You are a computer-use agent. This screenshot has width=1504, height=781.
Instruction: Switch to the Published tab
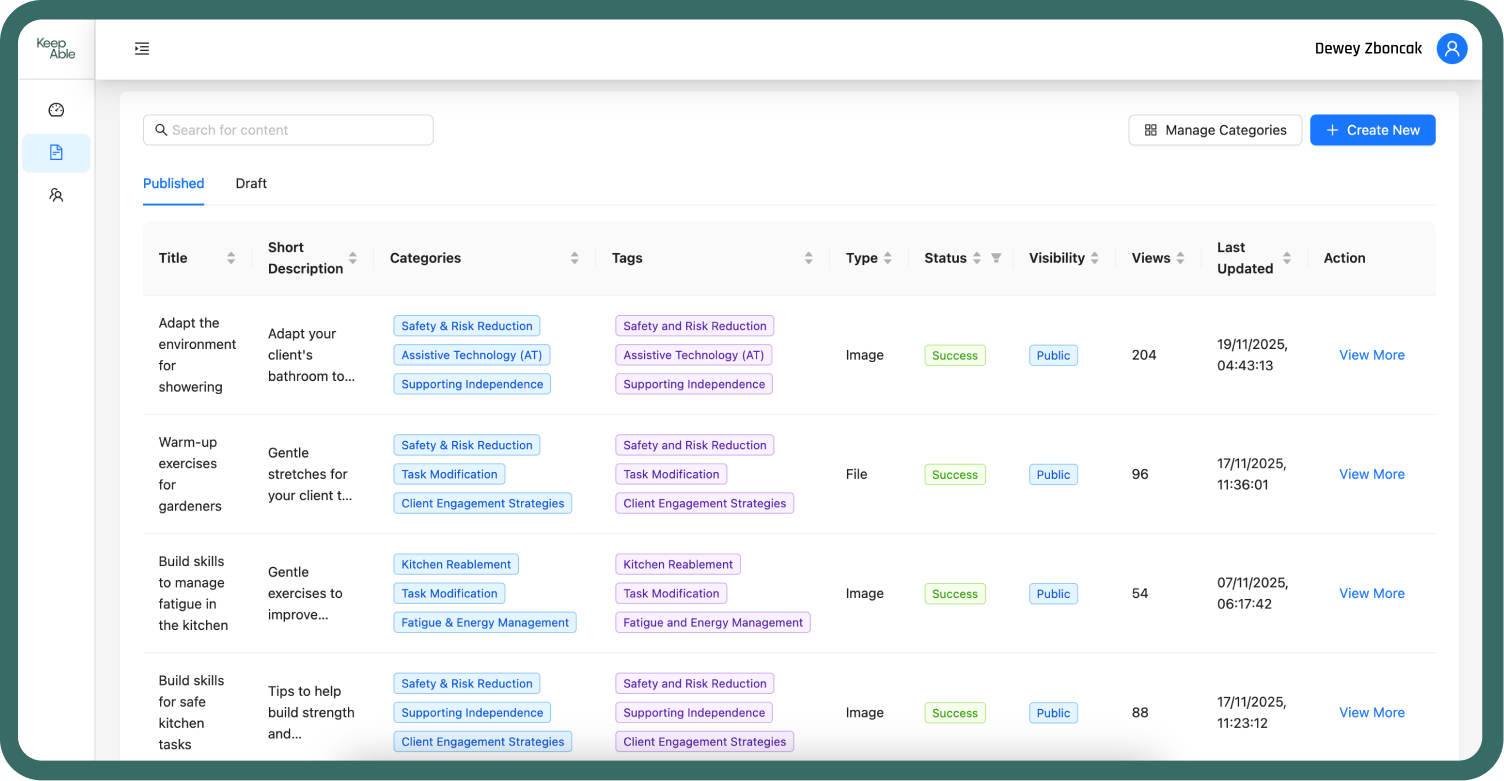(173, 184)
